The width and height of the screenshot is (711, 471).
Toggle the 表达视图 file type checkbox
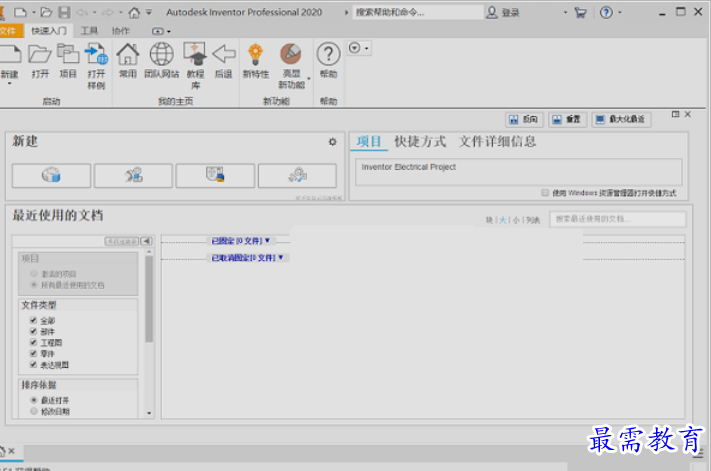coord(33,364)
